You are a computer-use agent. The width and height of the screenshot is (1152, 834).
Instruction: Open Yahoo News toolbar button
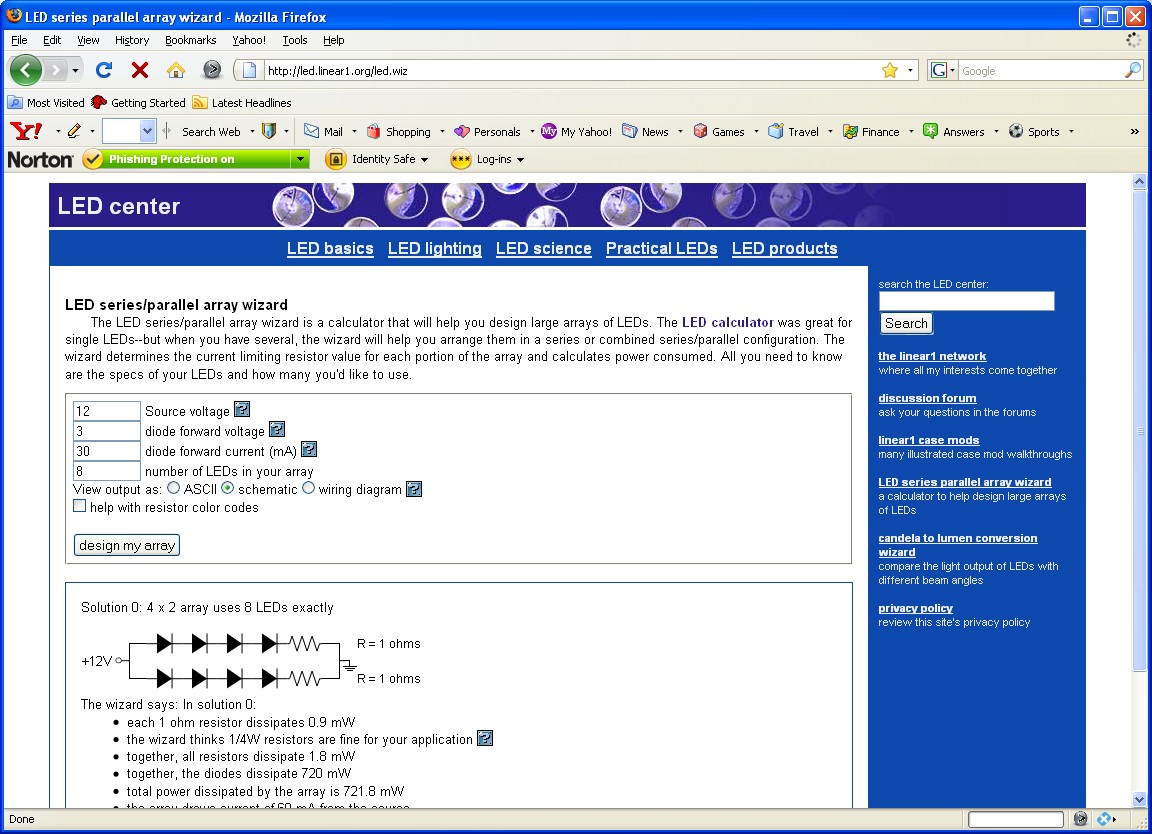coord(645,132)
